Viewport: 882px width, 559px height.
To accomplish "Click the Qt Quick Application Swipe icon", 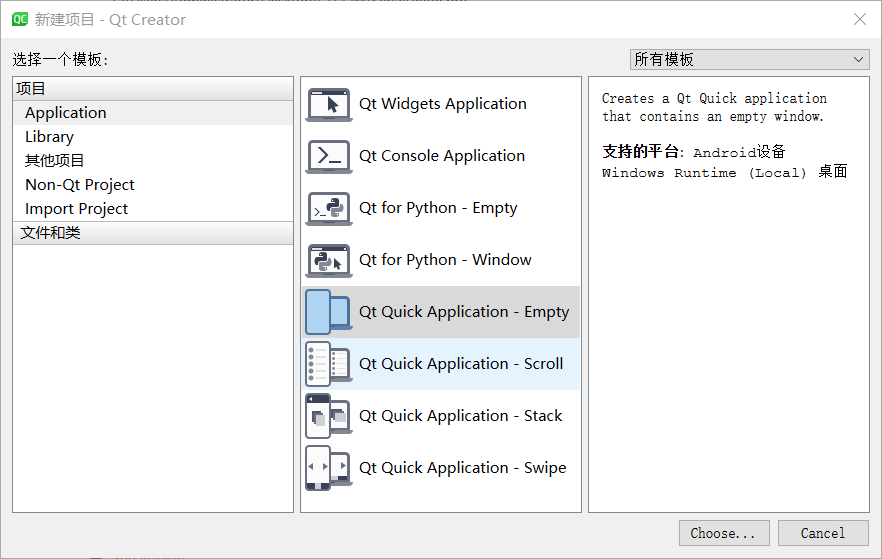I will [328, 468].
